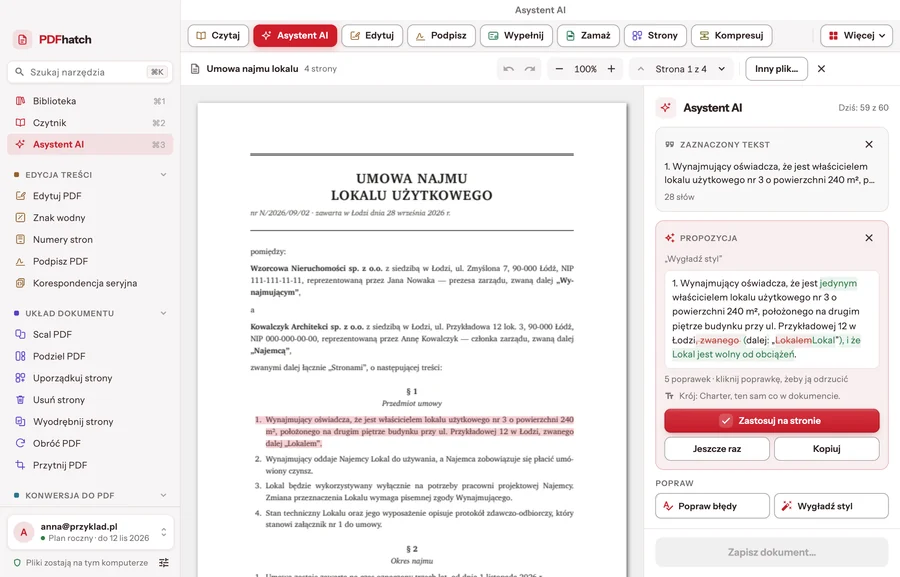
Task: Open Biblioteka in the sidebar
Action: (90, 101)
